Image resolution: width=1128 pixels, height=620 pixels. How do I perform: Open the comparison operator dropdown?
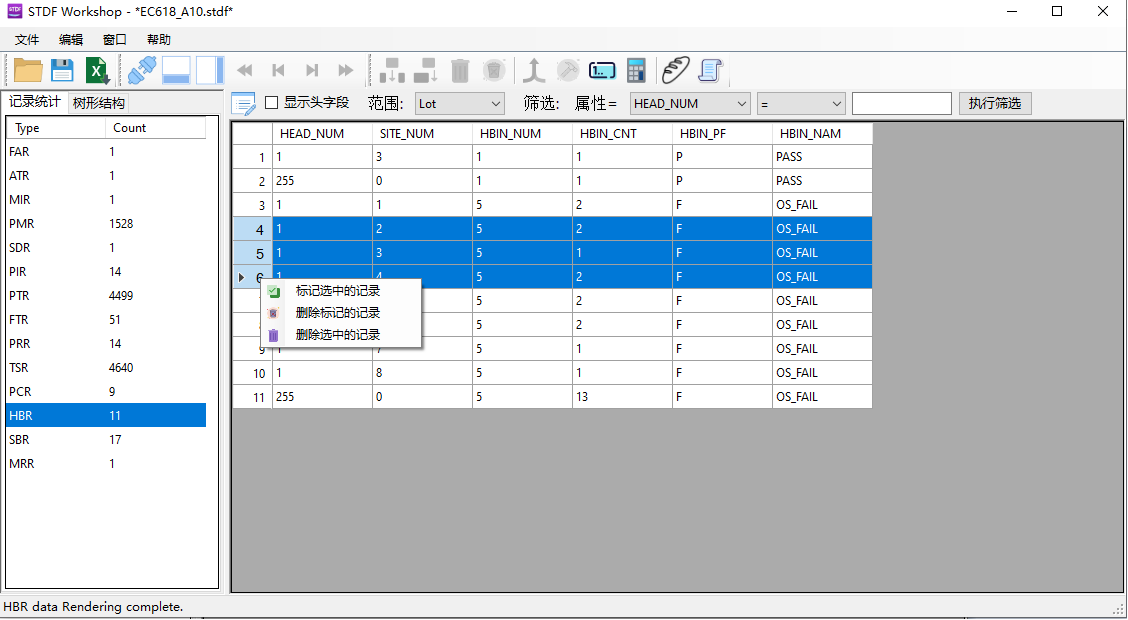pyautogui.click(x=801, y=104)
